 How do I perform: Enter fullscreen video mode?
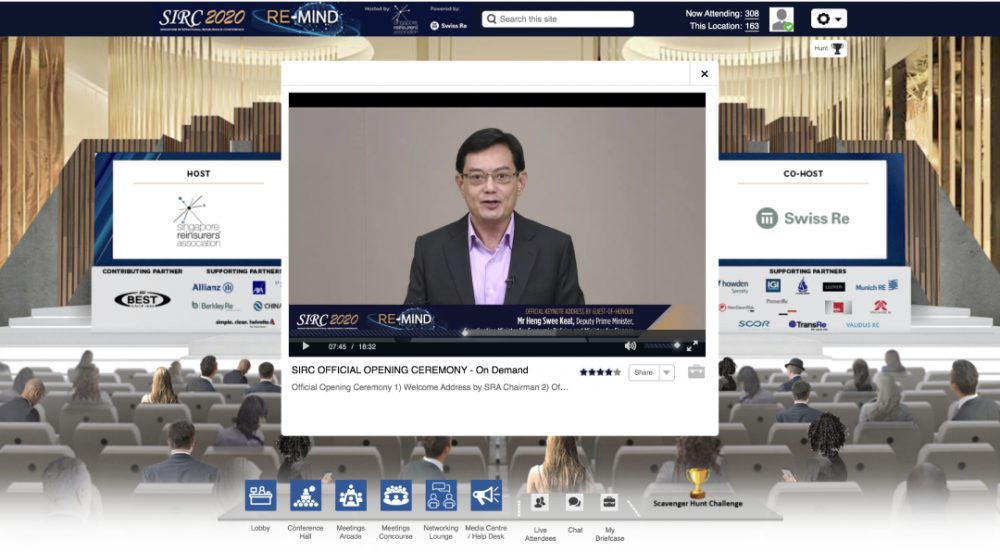click(x=692, y=346)
